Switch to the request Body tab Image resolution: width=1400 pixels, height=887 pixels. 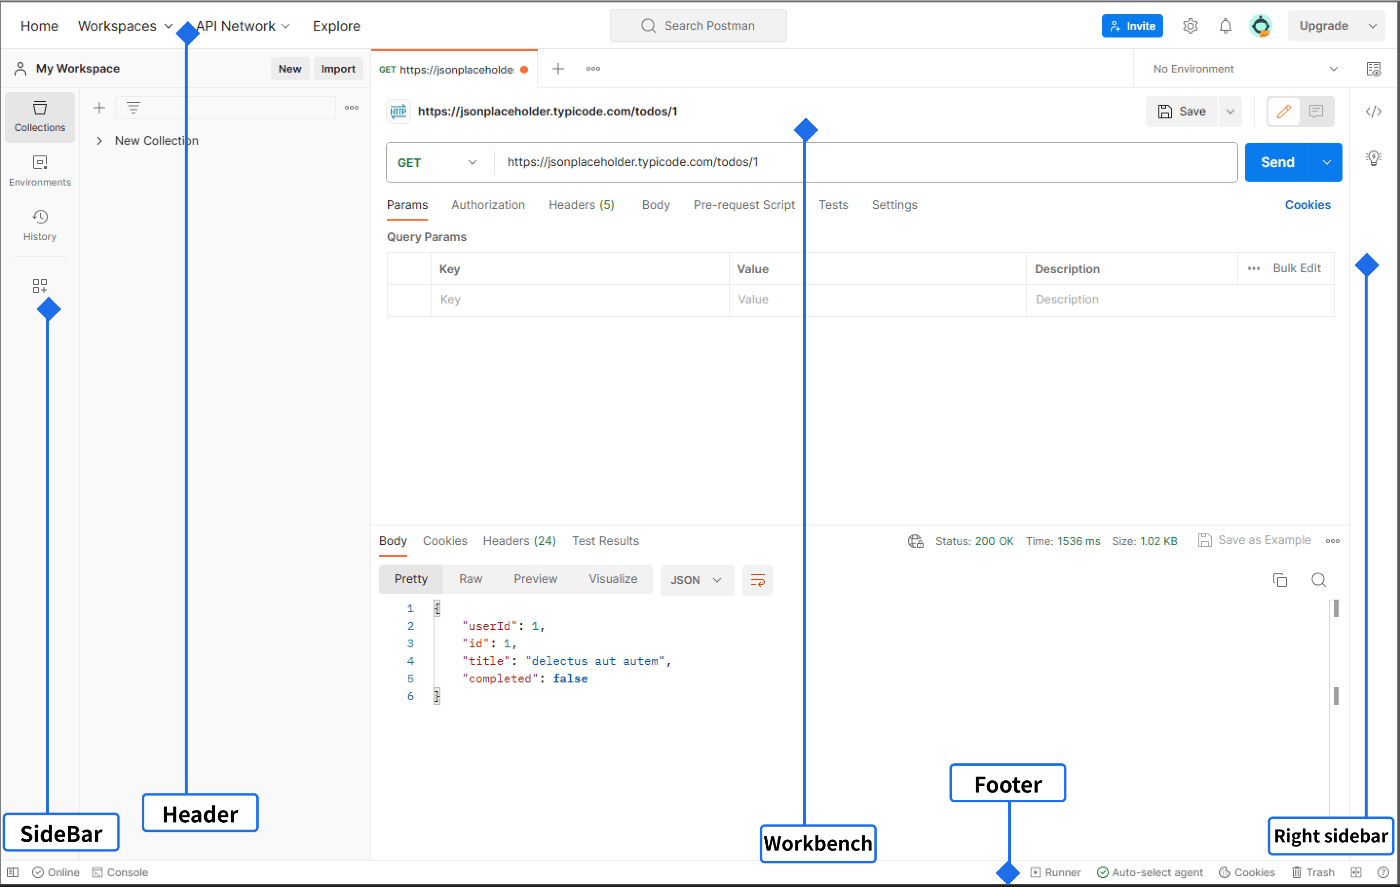[656, 205]
